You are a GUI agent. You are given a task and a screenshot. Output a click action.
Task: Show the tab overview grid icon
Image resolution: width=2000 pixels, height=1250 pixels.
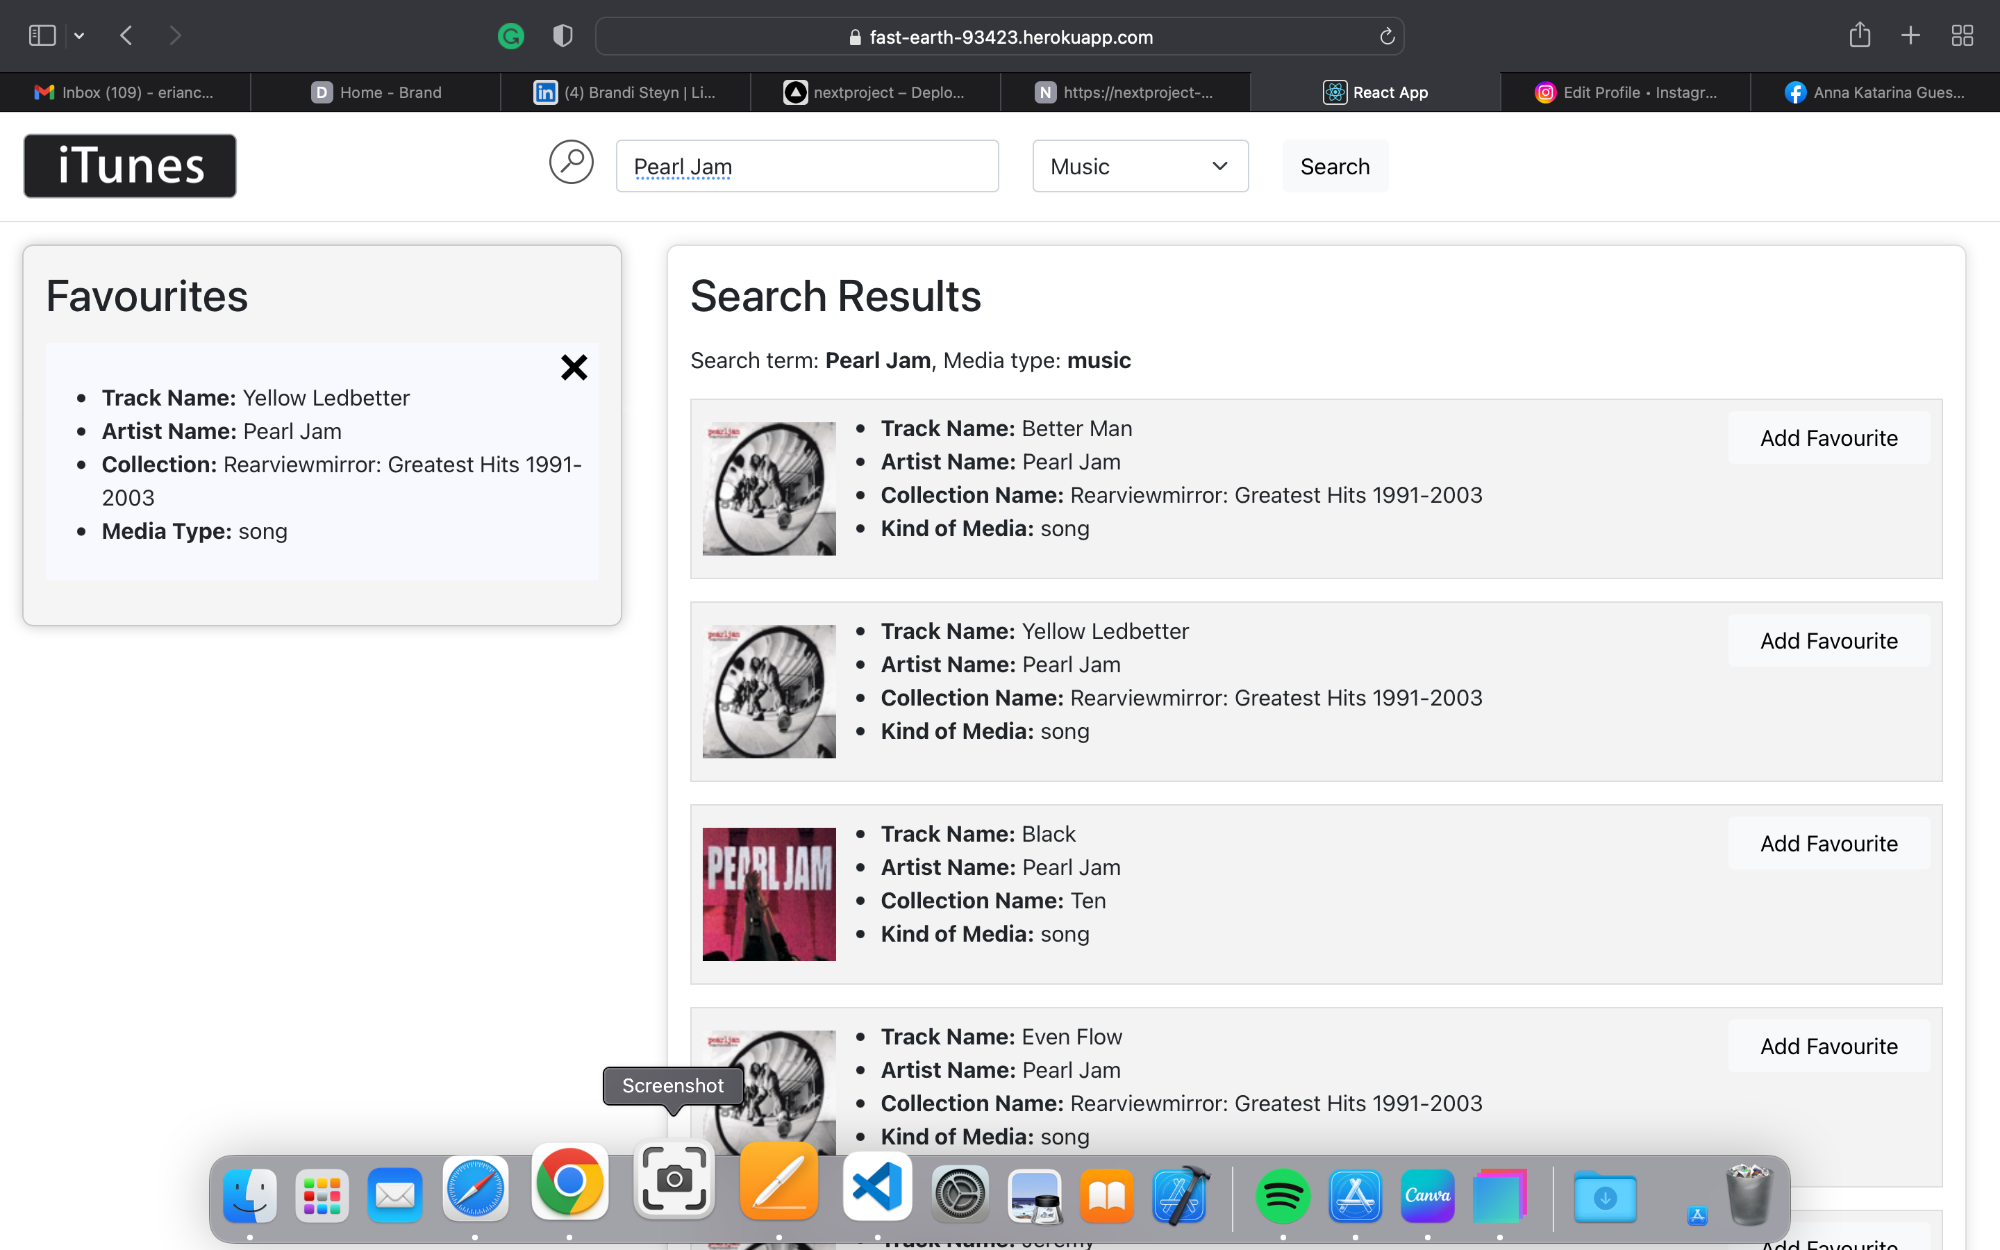pyautogui.click(x=1962, y=36)
